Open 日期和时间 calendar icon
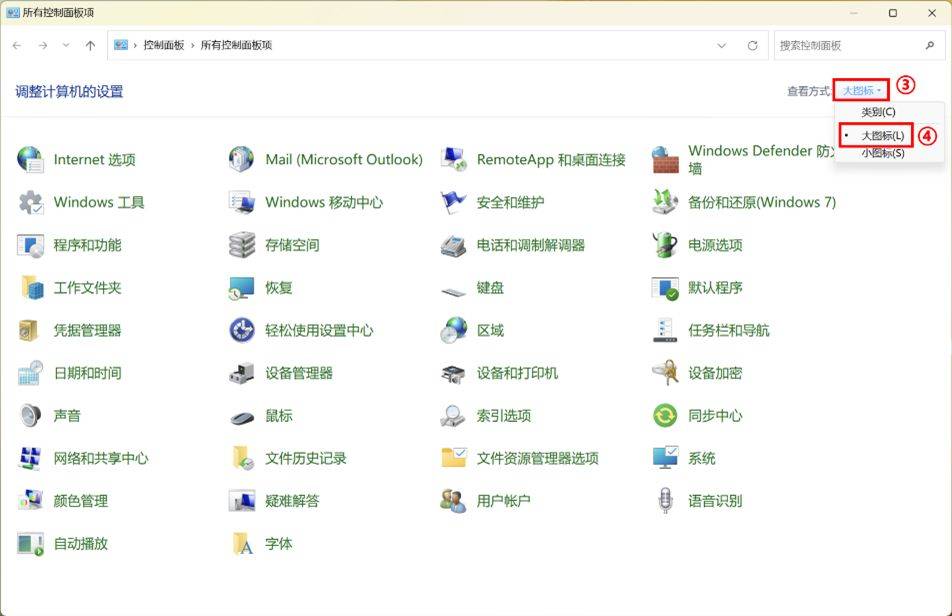952x616 pixels. [30, 373]
